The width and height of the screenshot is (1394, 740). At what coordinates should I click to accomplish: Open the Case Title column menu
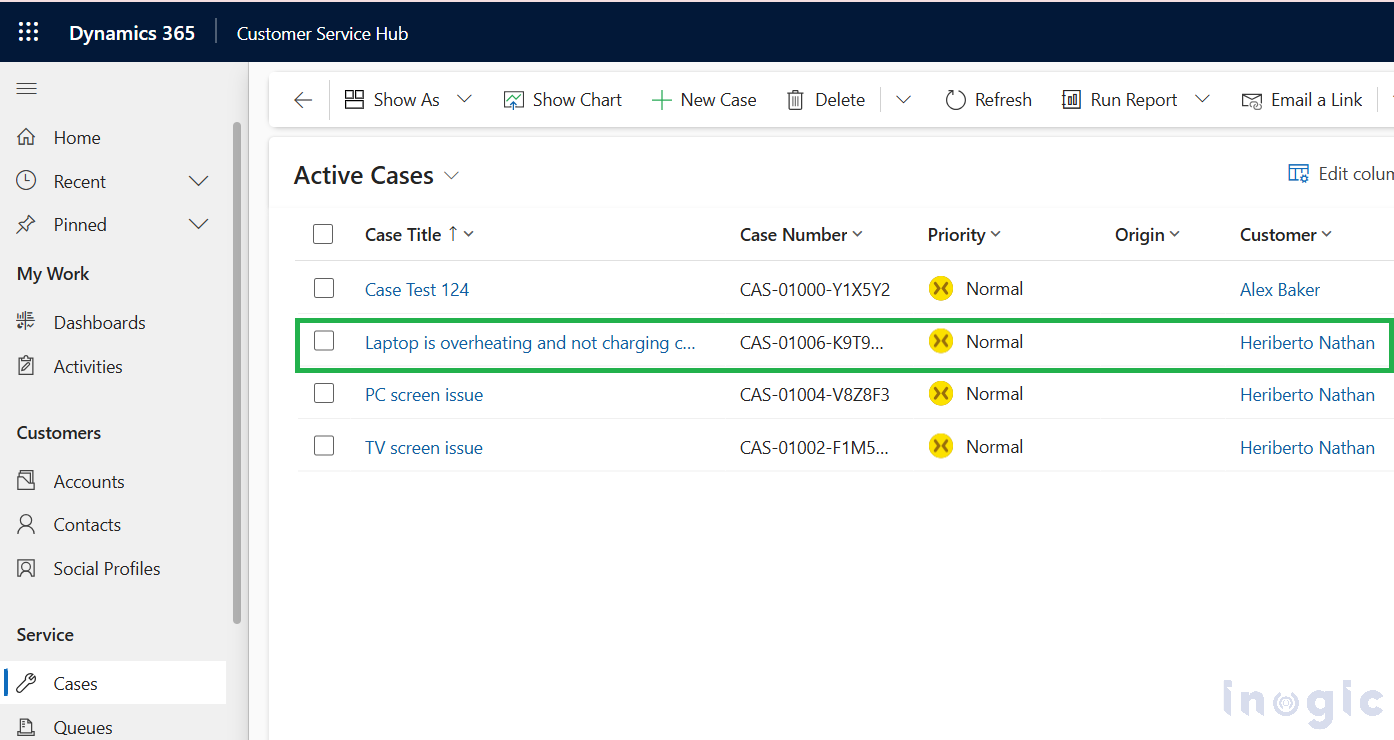[x=469, y=234]
